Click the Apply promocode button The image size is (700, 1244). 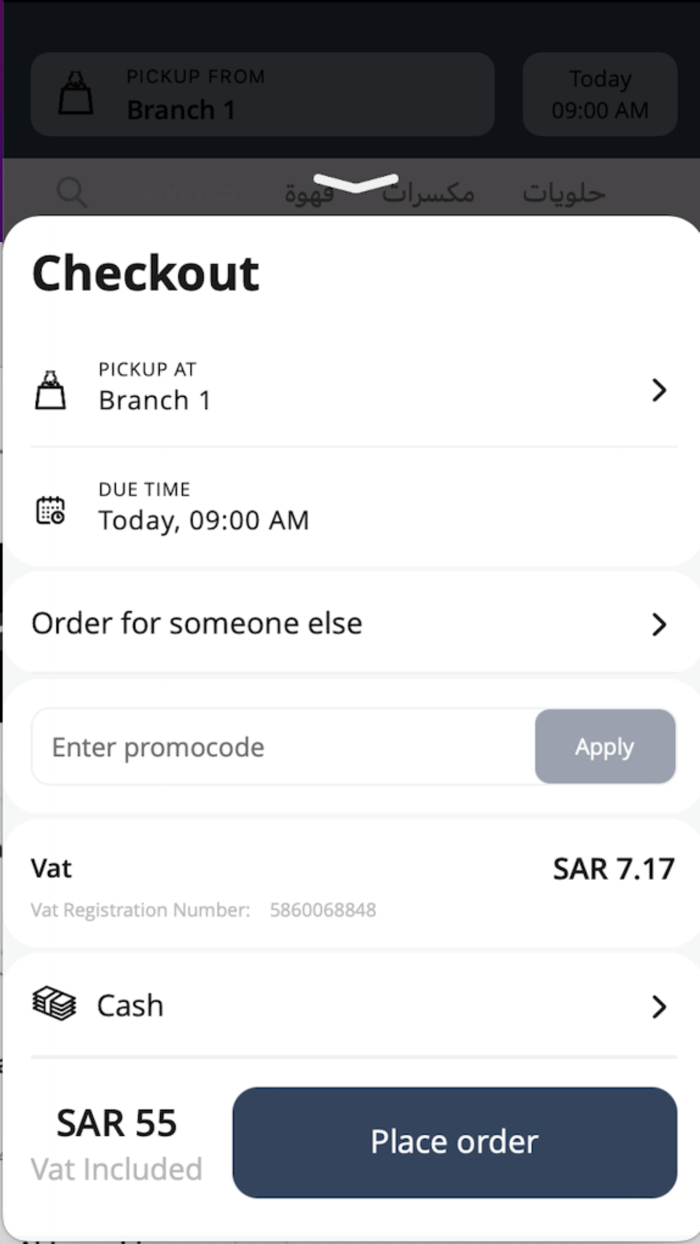point(605,747)
